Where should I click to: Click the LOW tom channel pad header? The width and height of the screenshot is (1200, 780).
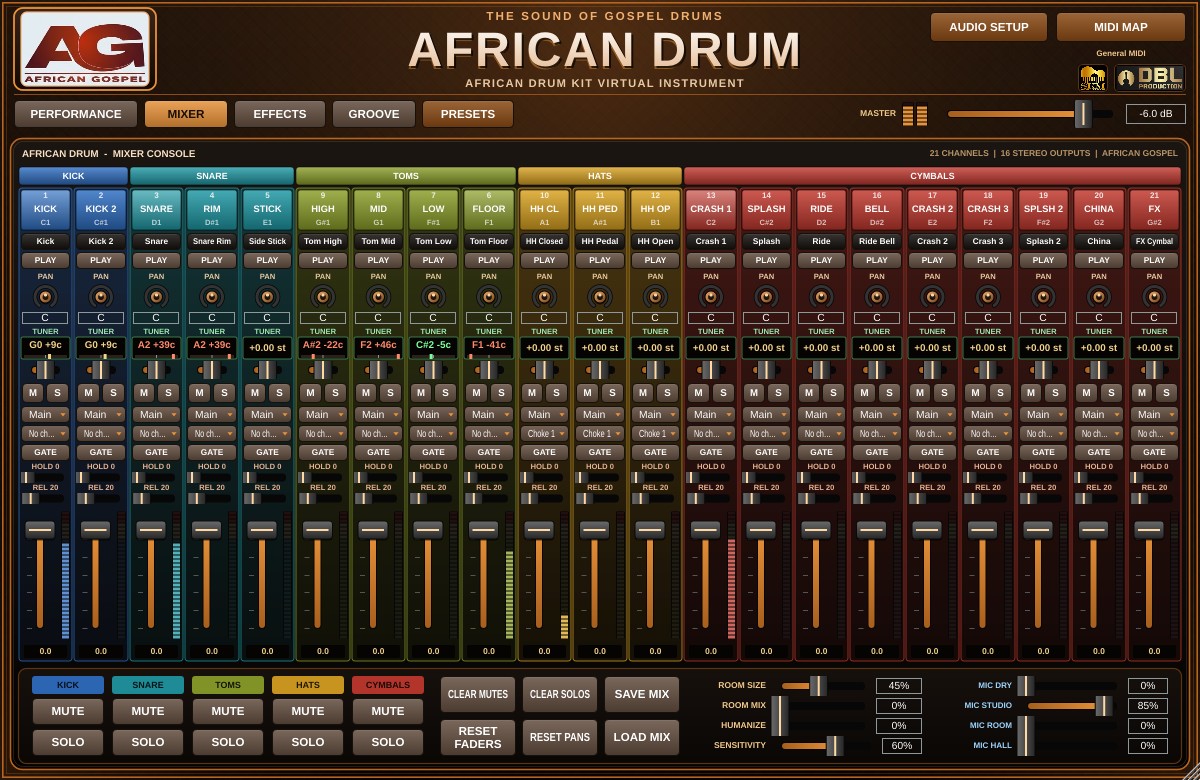(x=433, y=209)
